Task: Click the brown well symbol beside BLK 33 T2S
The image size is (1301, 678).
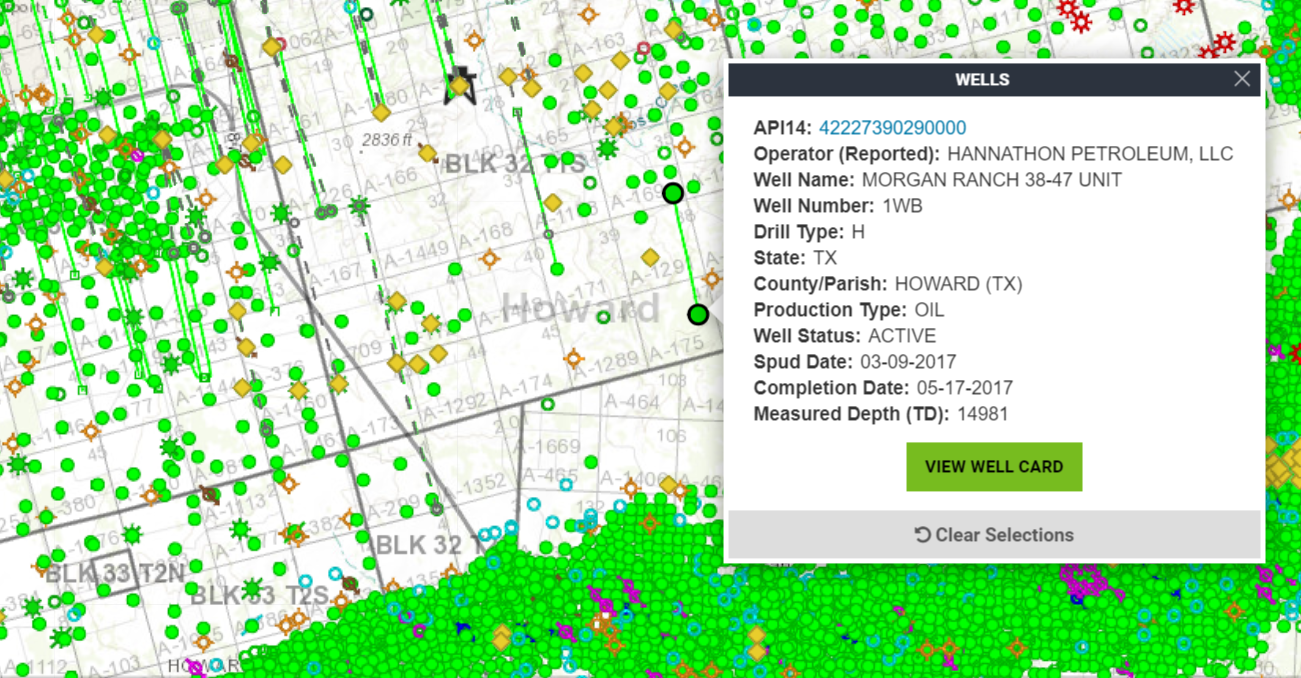Action: 349,584
